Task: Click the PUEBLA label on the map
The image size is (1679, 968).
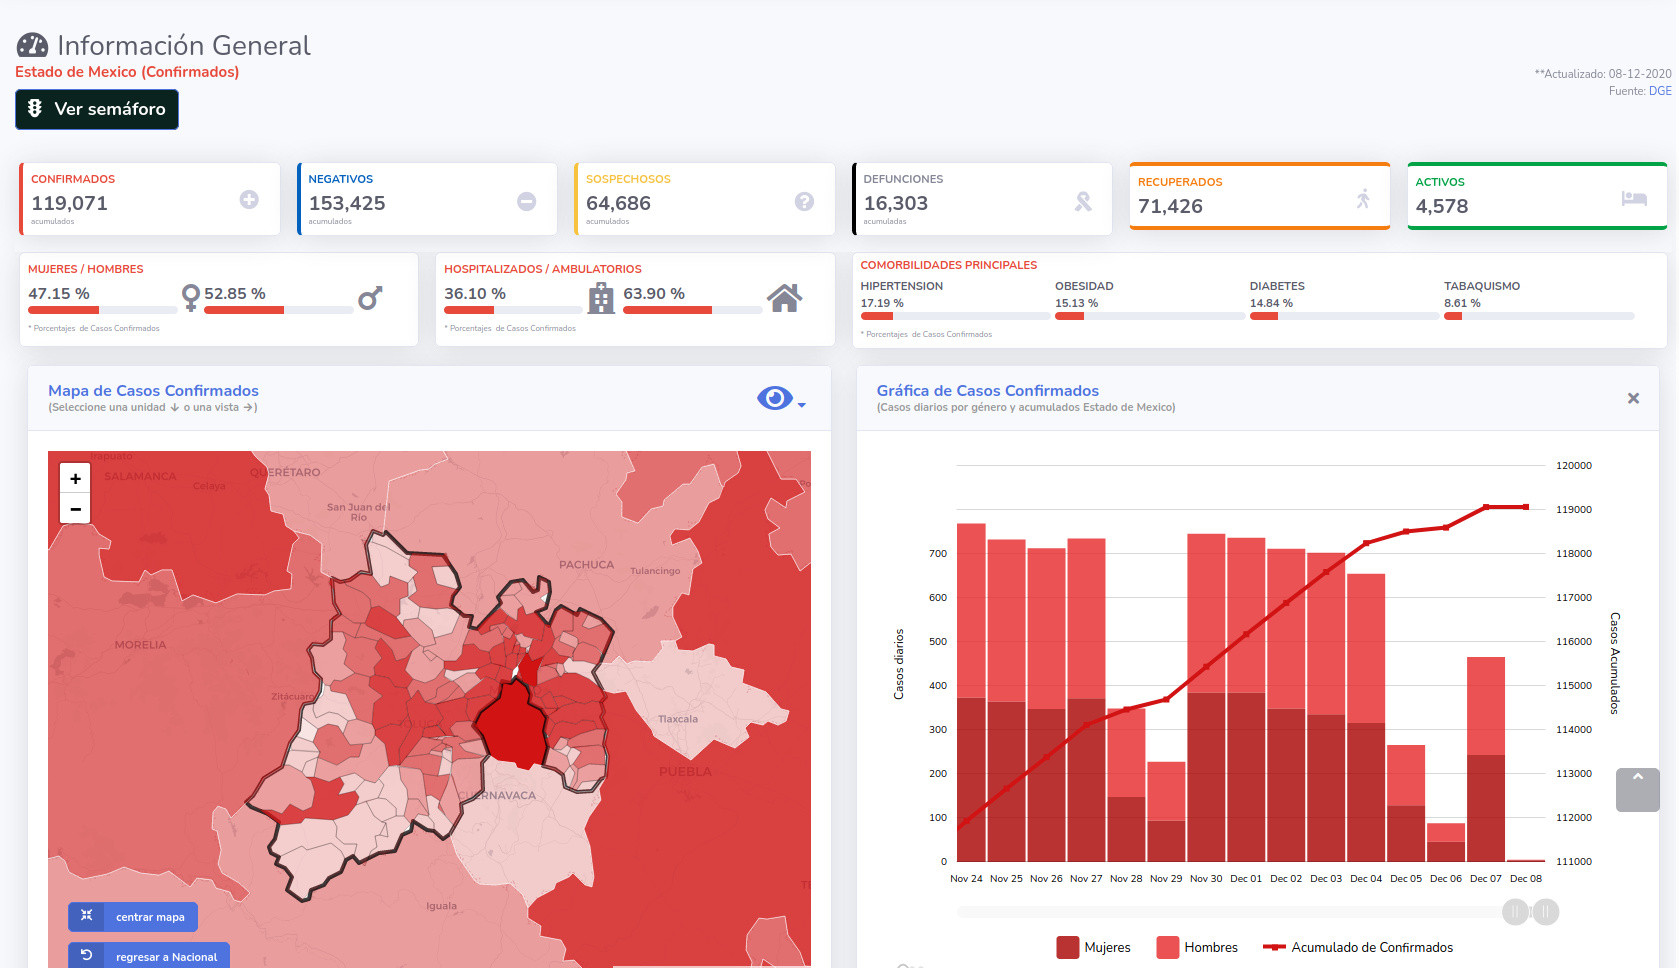Action: (685, 772)
